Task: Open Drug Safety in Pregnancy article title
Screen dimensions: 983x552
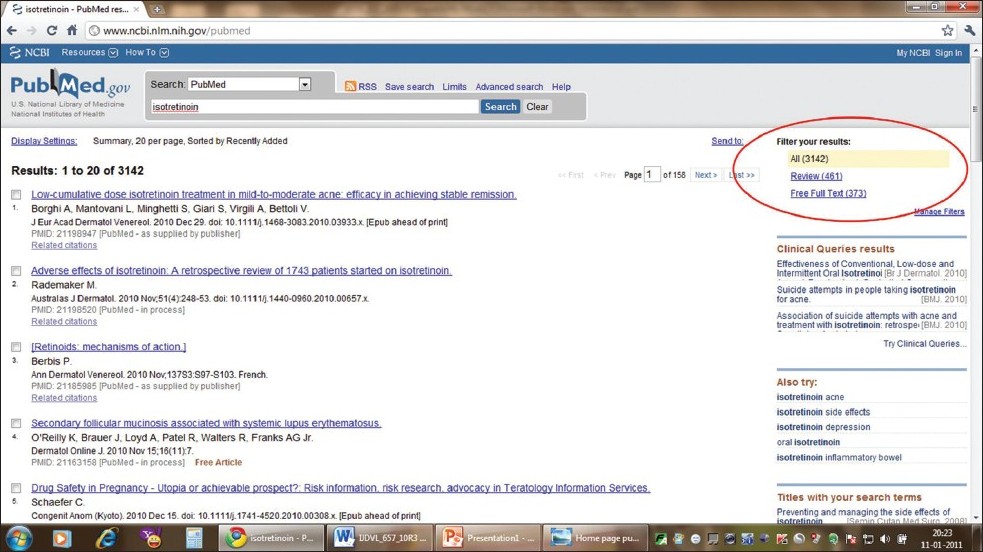Action: 340,487
